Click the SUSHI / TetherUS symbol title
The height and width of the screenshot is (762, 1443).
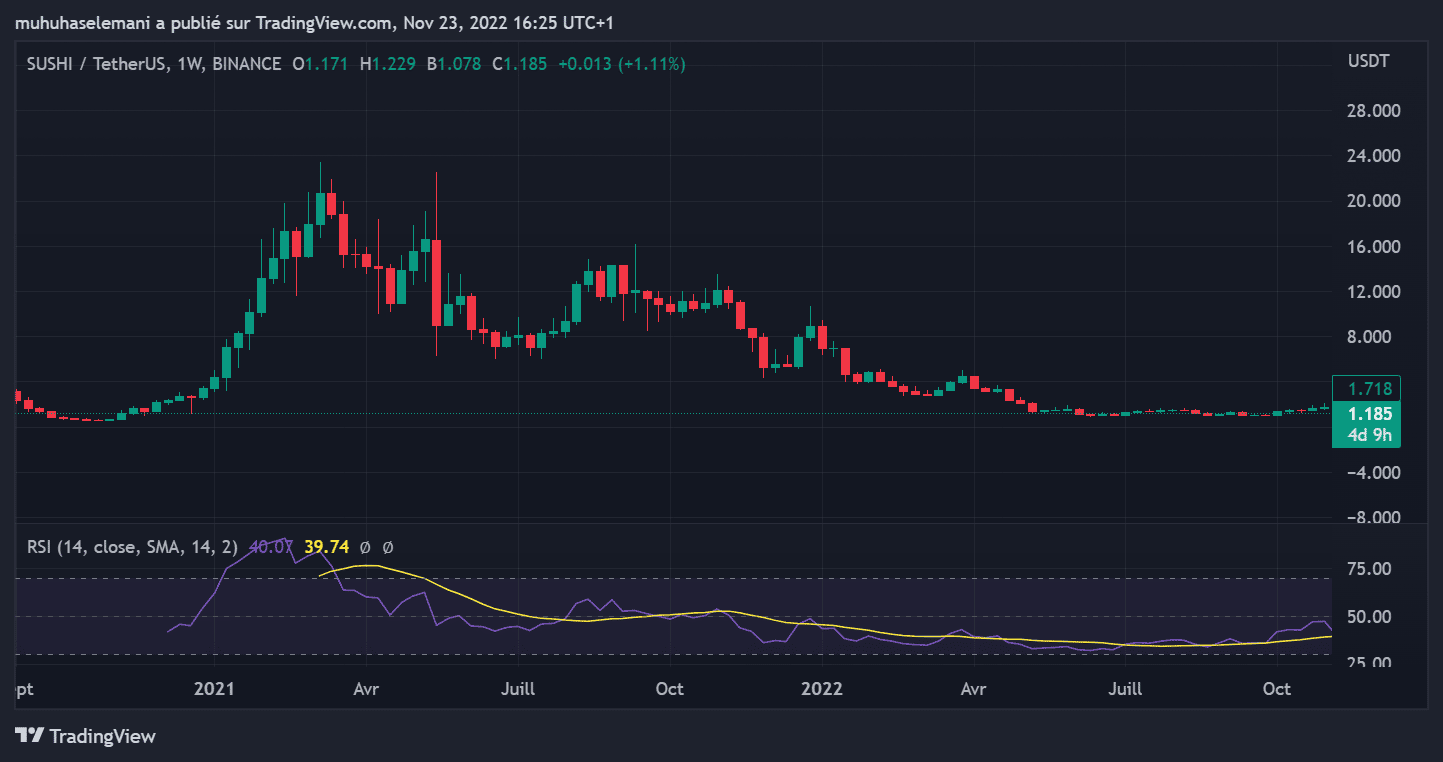pos(98,64)
